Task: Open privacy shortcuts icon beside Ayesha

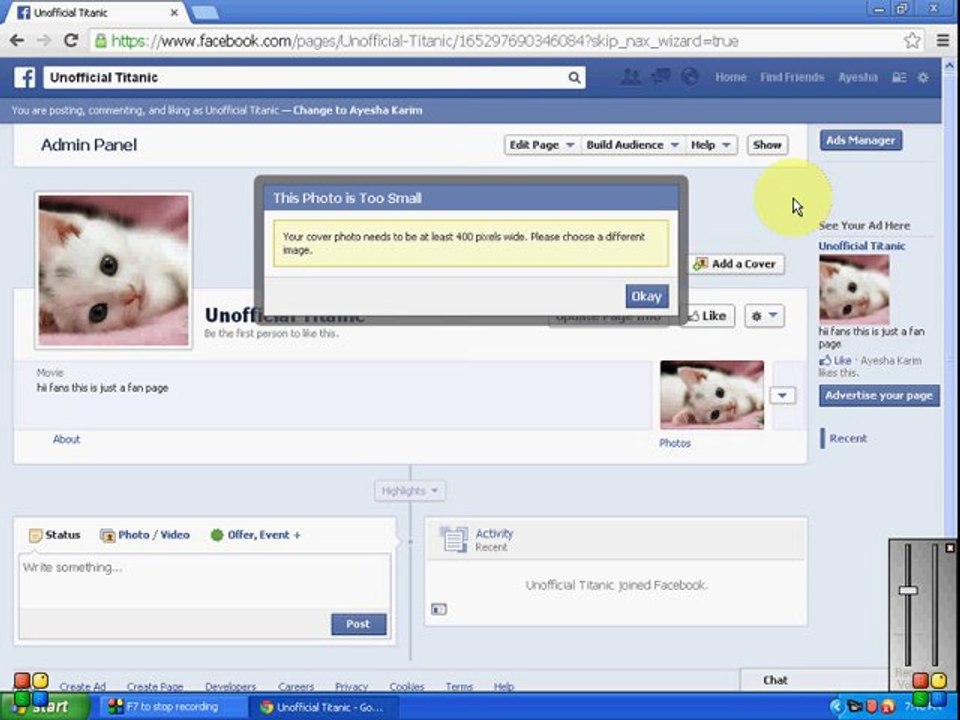Action: point(898,78)
